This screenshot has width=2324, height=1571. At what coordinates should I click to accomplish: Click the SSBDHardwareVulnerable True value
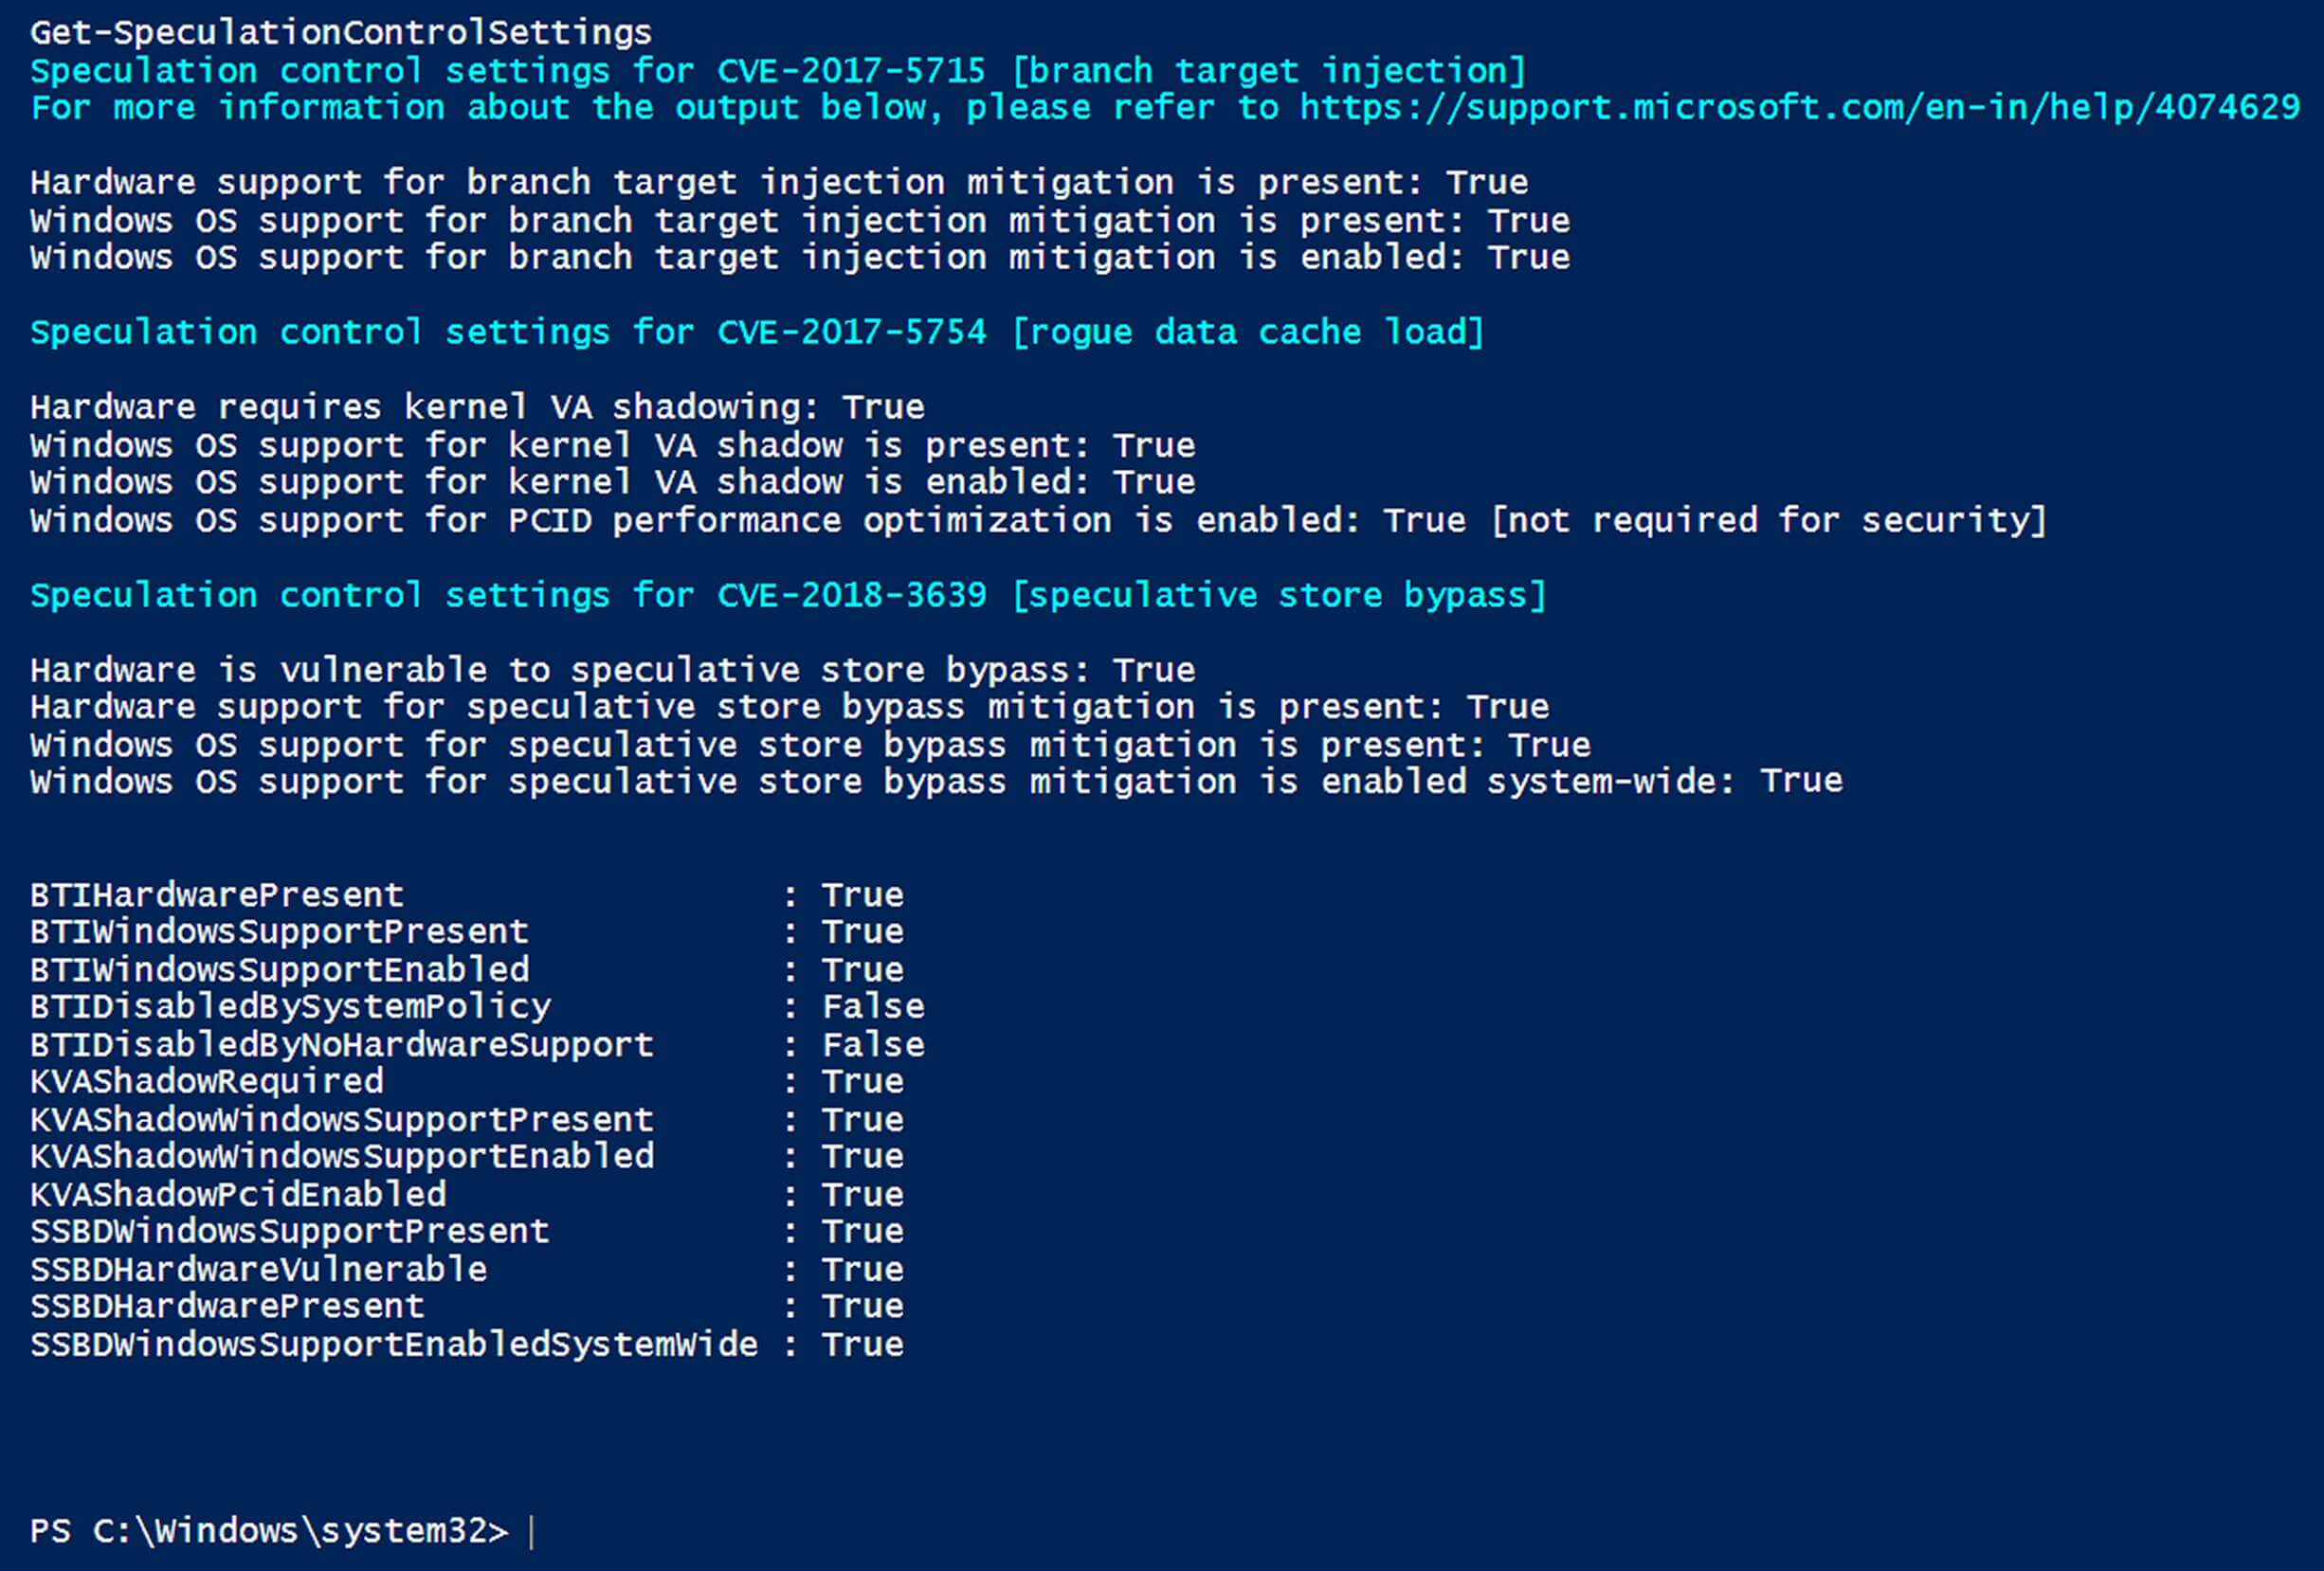pyautogui.click(x=862, y=1269)
